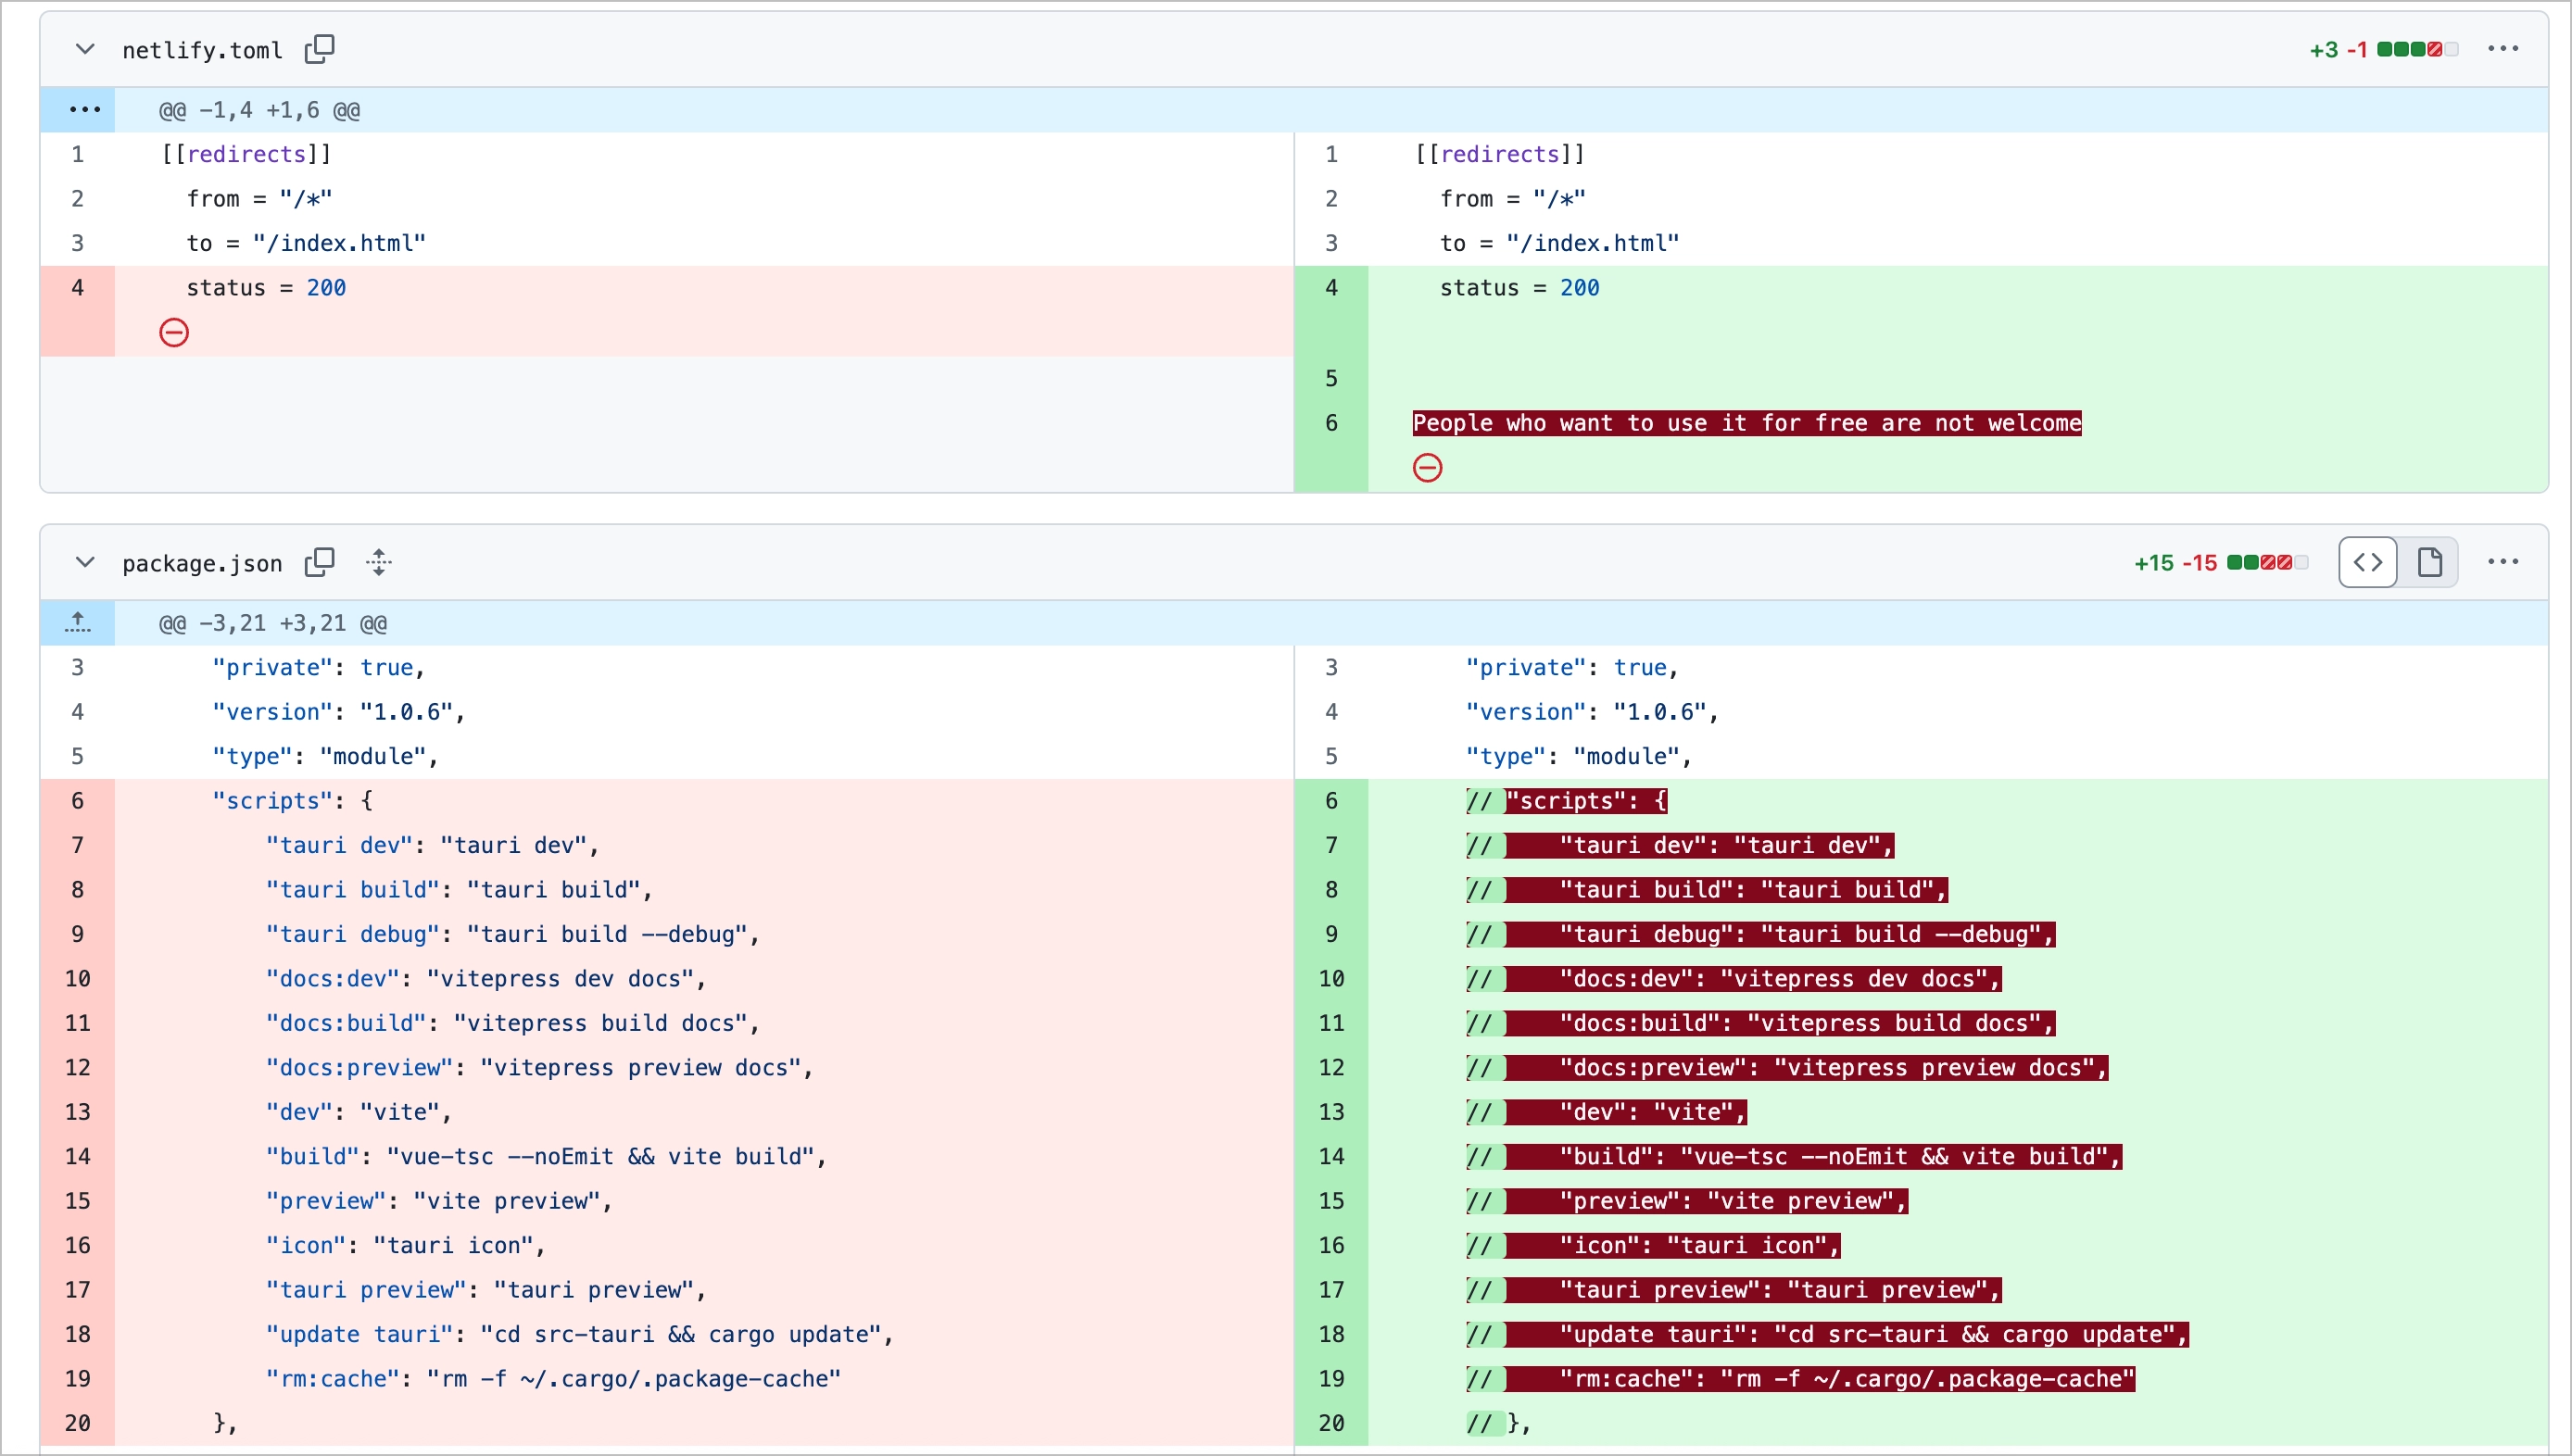This screenshot has height=1456, width=2572.
Task: Select added line '"docs:build": "vitepress build docs",'
Action: [1760, 1024]
